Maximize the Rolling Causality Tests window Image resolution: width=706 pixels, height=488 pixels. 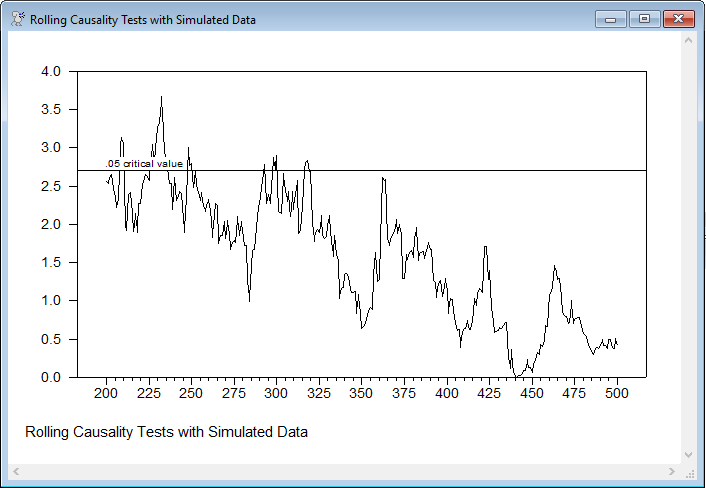tap(643, 19)
